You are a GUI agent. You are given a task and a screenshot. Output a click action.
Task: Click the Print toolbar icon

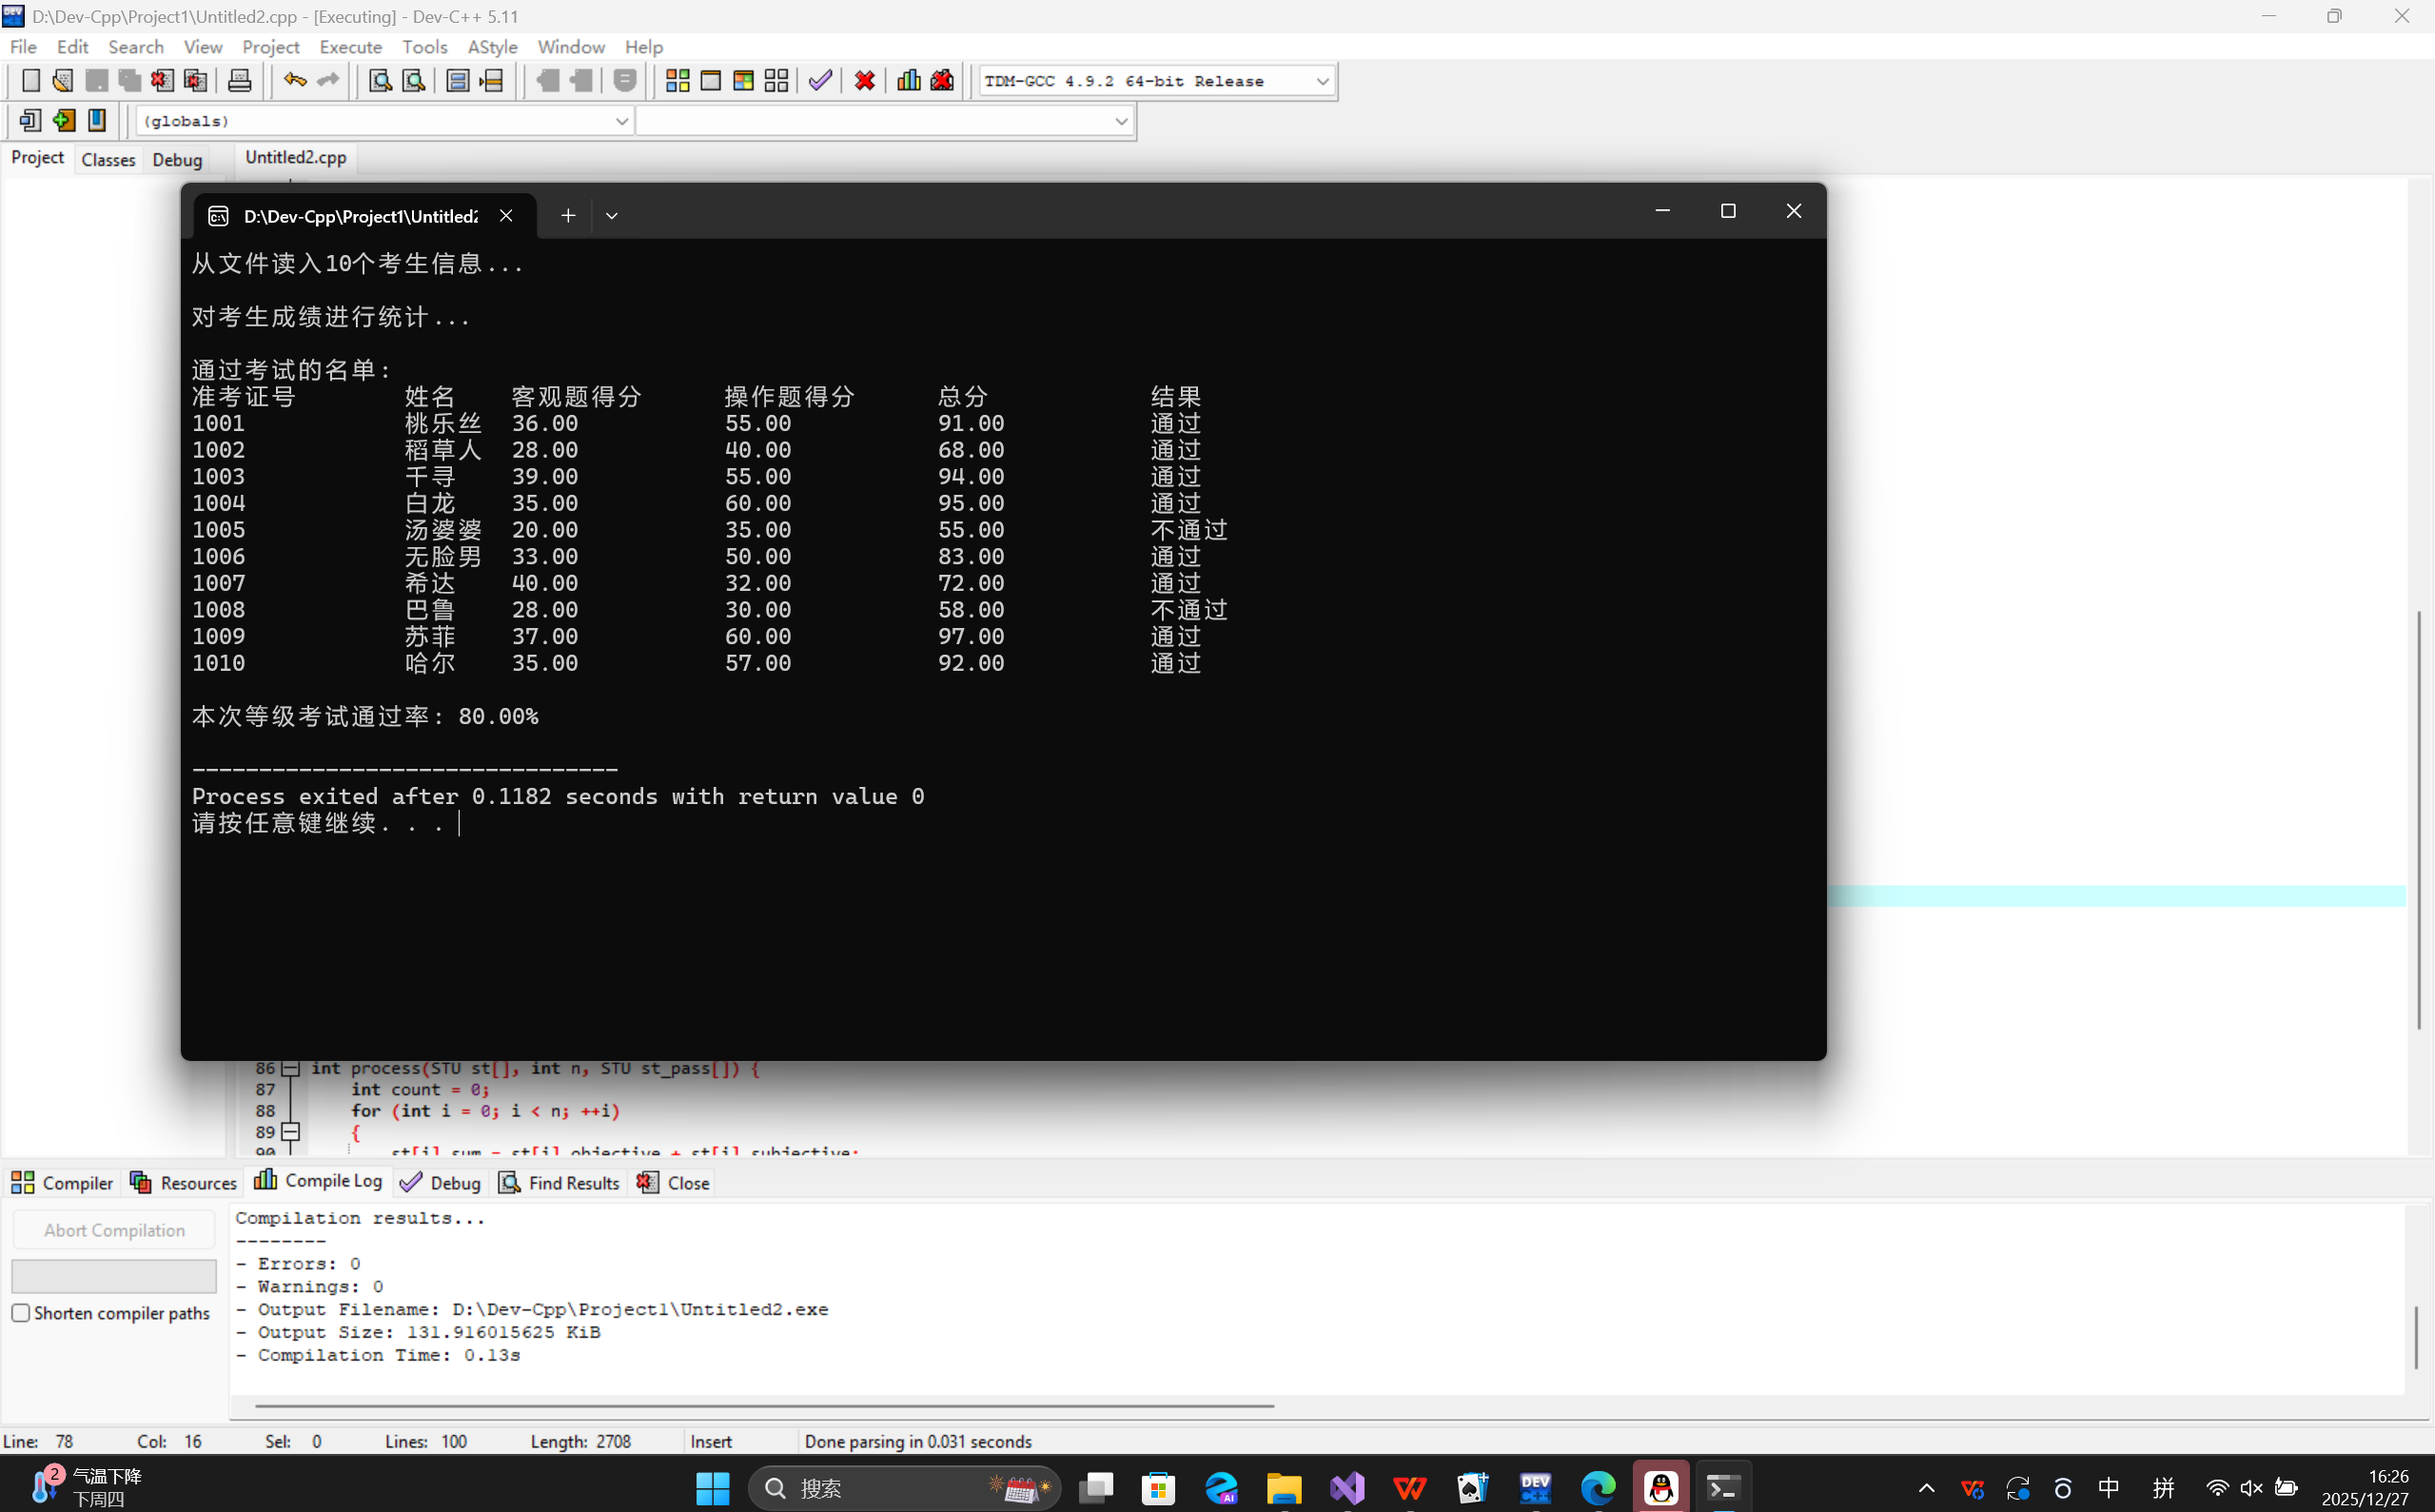240,81
